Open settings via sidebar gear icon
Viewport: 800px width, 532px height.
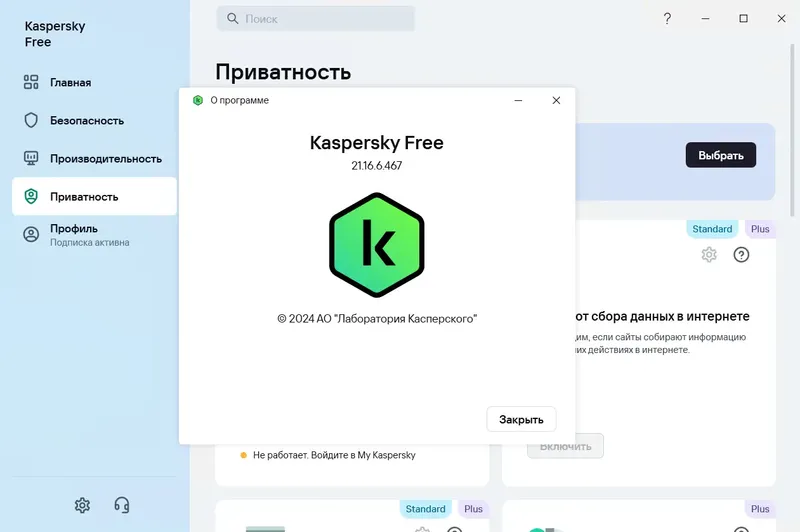pyautogui.click(x=82, y=505)
